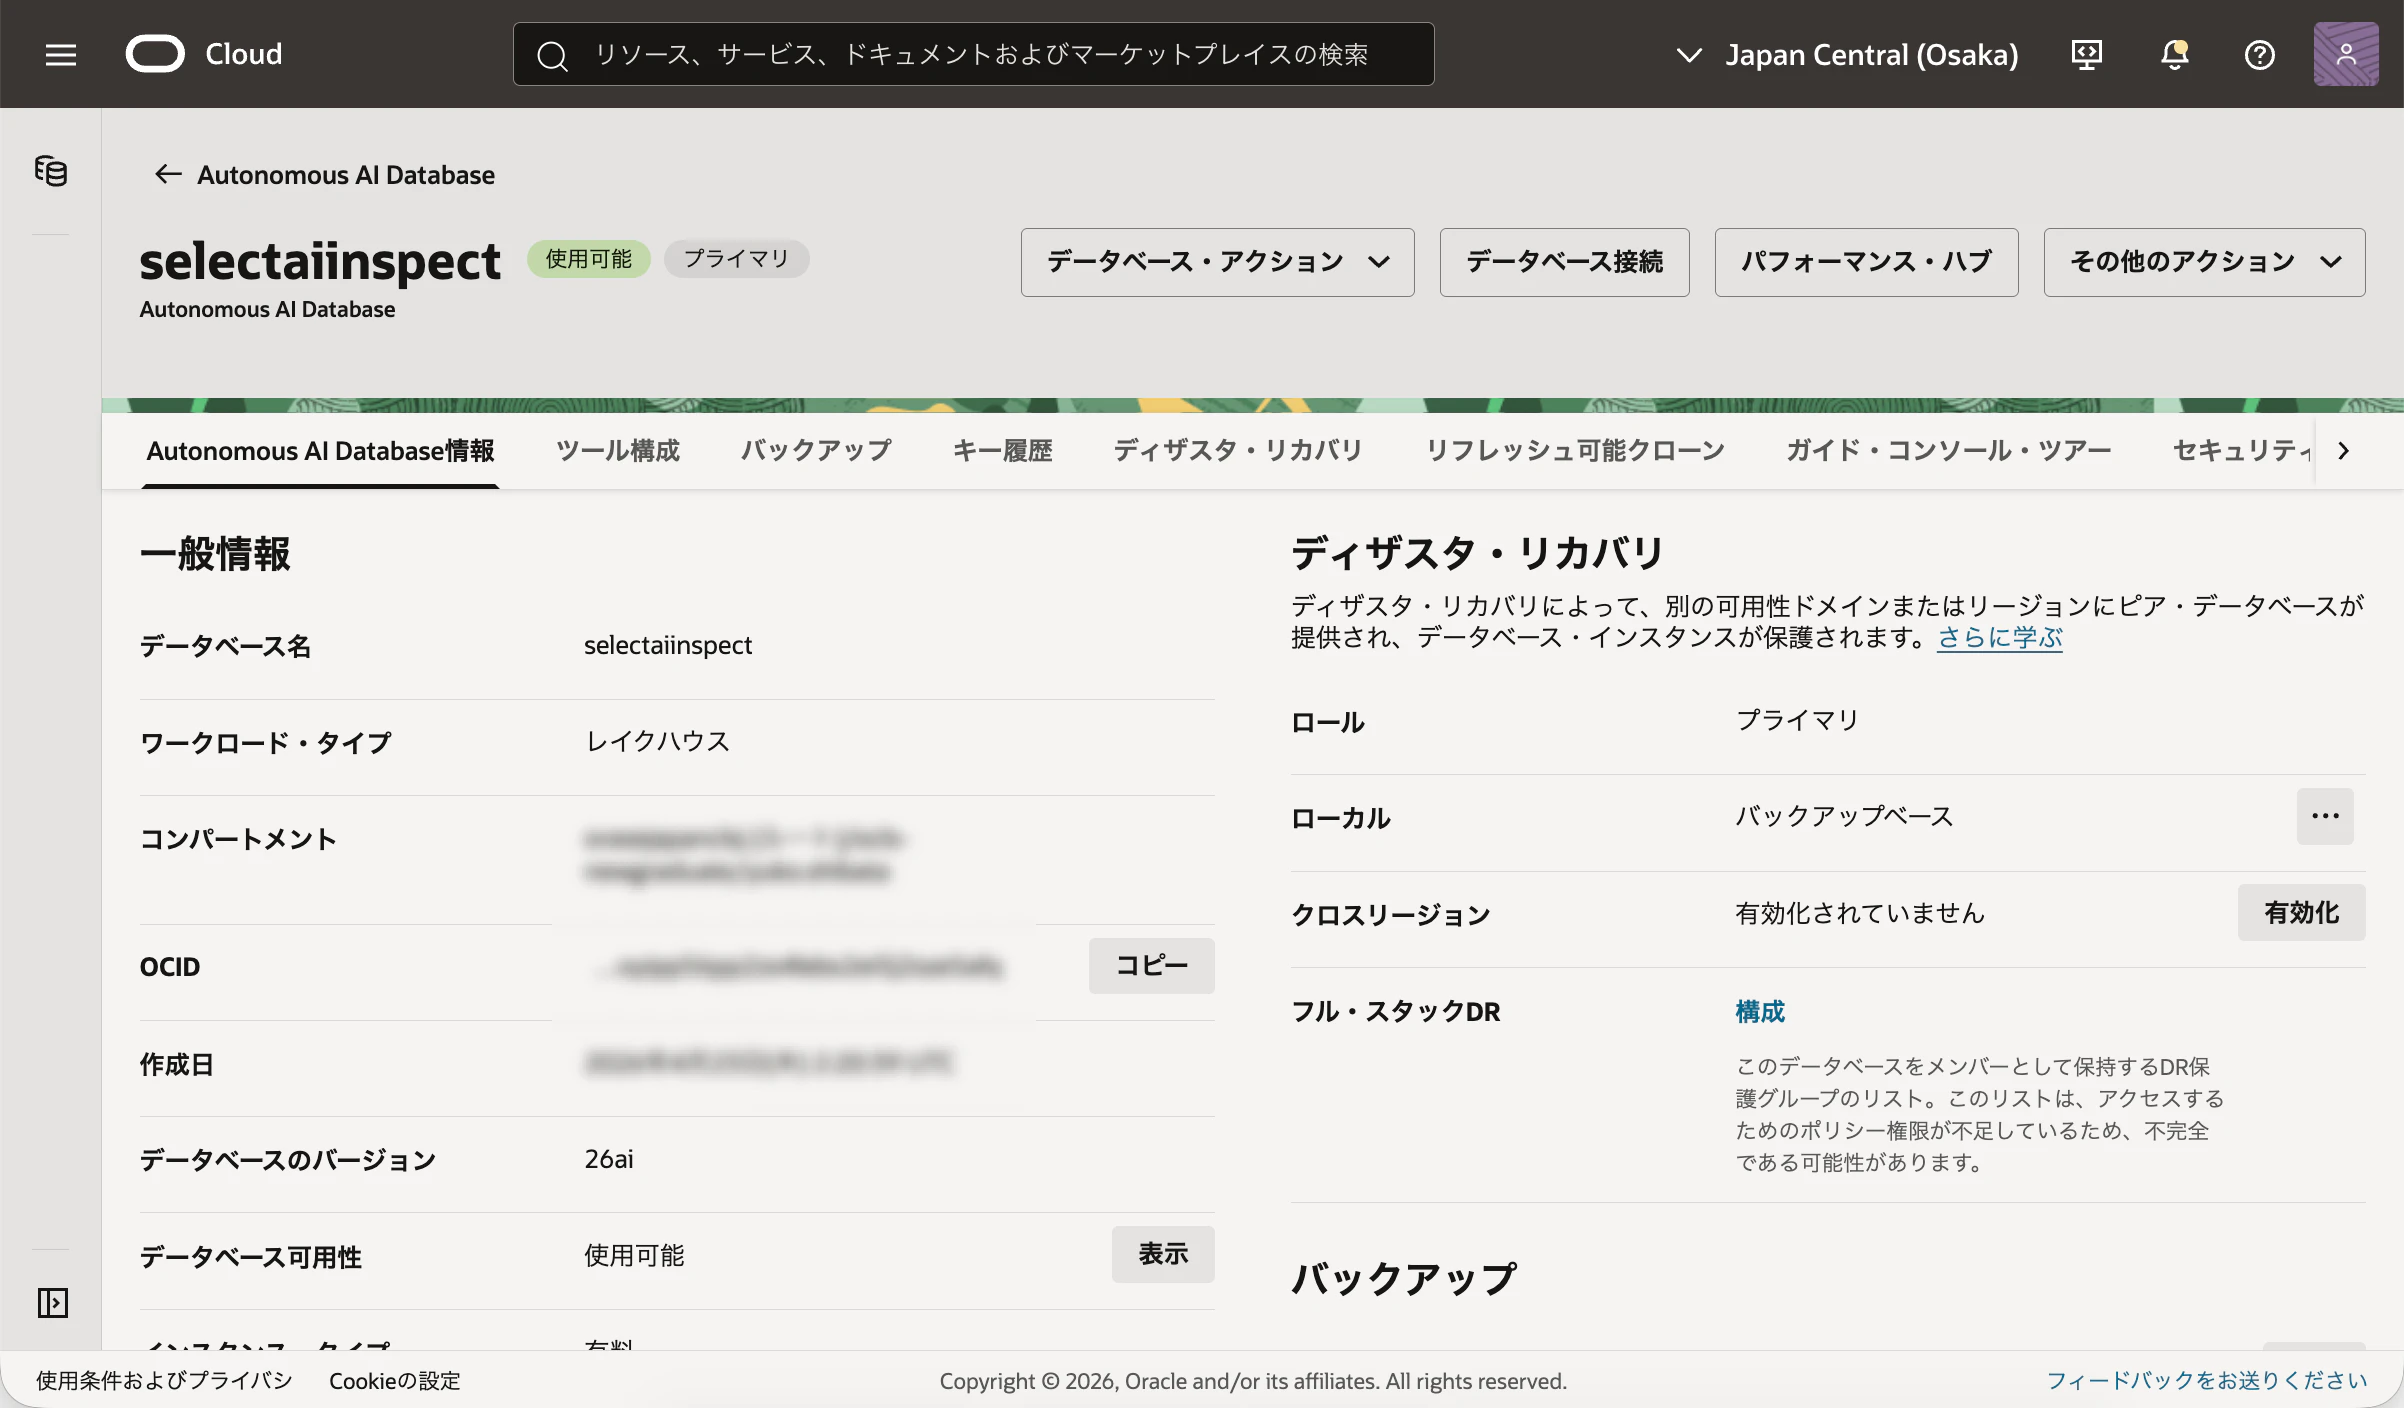Switch to the バックアップ tab
Viewport: 2404px width, 1408px height.
pos(816,451)
